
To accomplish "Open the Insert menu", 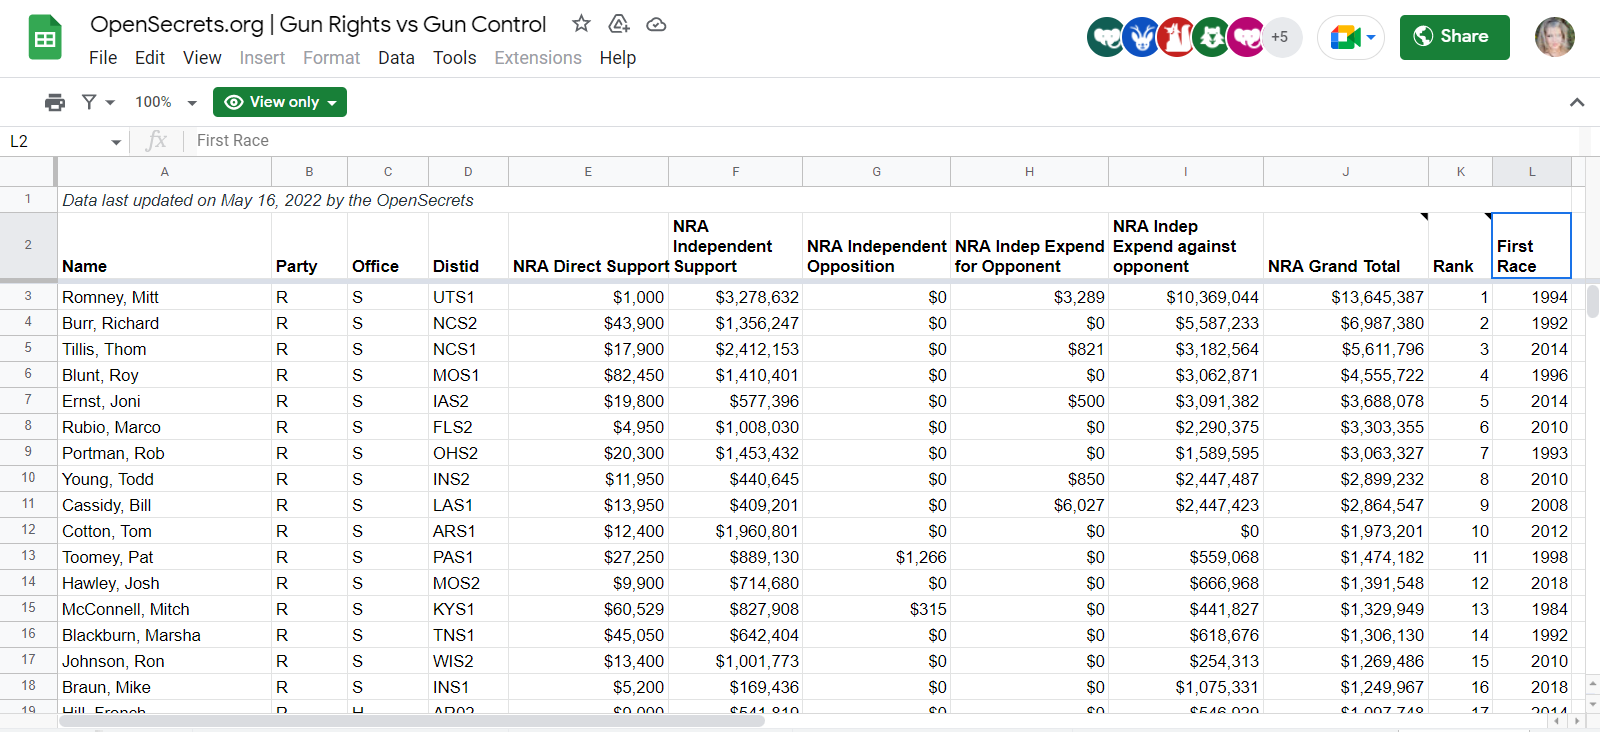I will [262, 58].
